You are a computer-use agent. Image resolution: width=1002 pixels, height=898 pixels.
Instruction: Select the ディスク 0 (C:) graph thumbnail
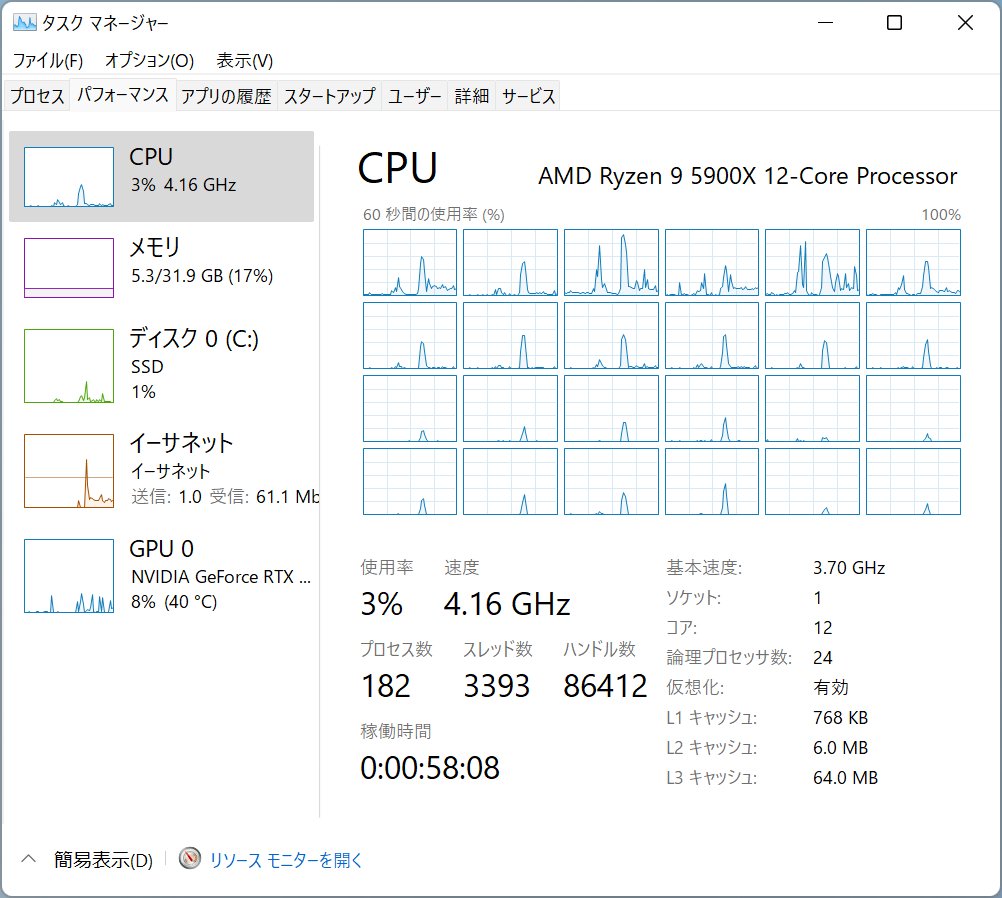coord(68,366)
